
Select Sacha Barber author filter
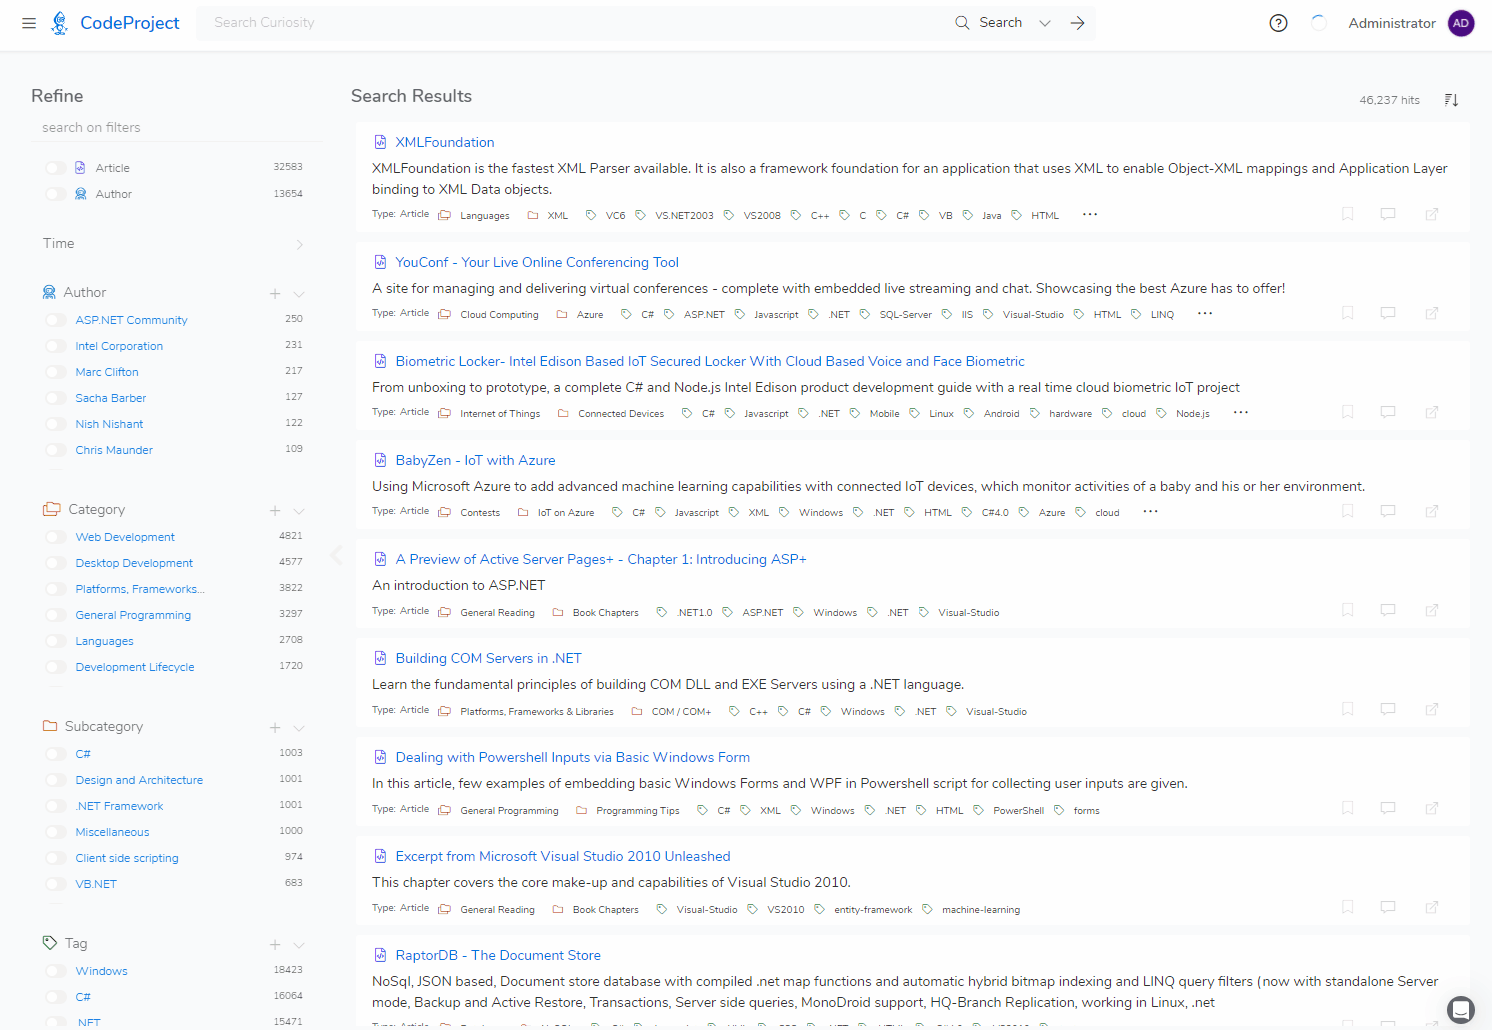[x=111, y=398]
